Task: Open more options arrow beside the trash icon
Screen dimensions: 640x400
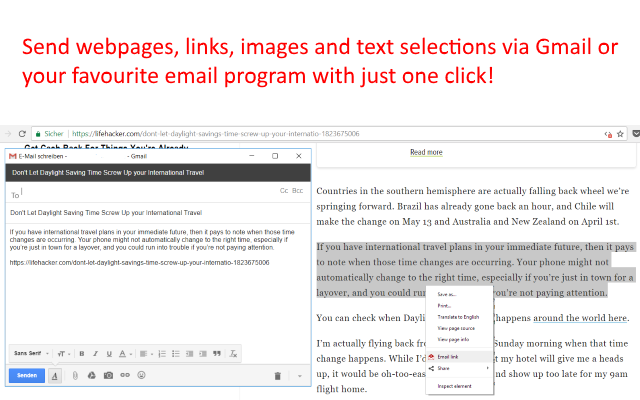Action: coord(300,376)
